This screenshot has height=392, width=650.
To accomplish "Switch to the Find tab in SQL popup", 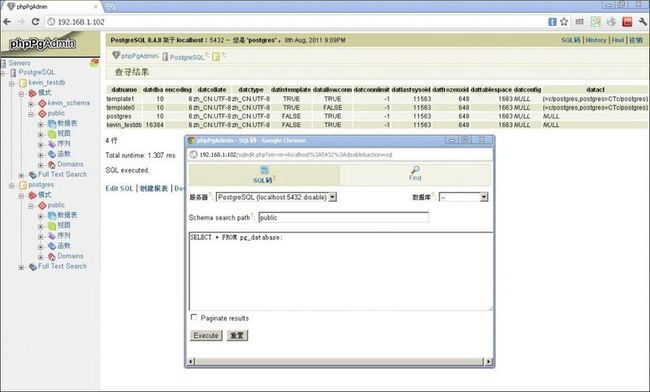I will (415, 174).
